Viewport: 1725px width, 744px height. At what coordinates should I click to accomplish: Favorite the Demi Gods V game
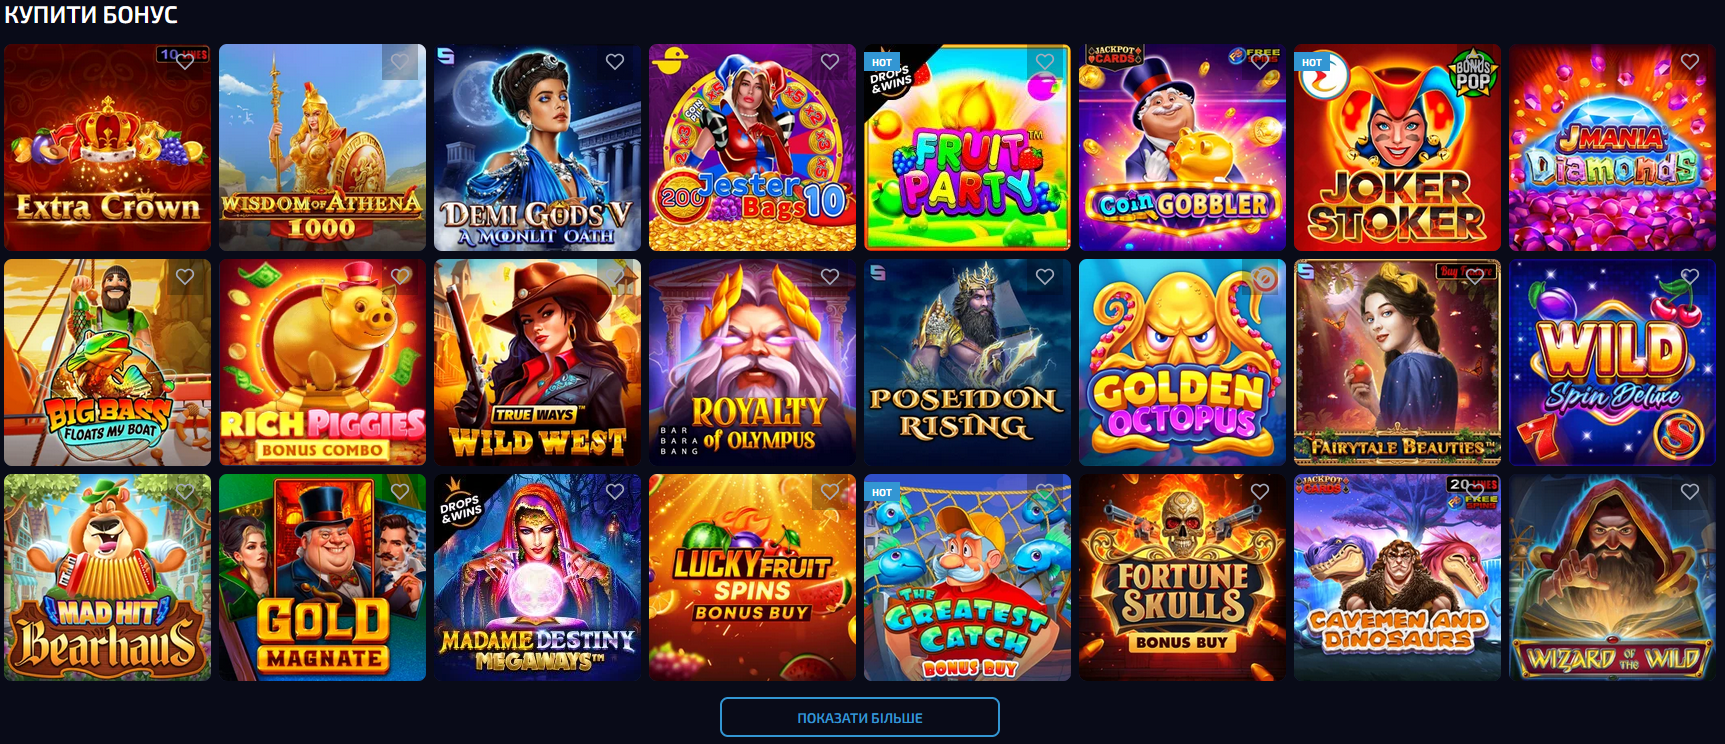tap(615, 62)
